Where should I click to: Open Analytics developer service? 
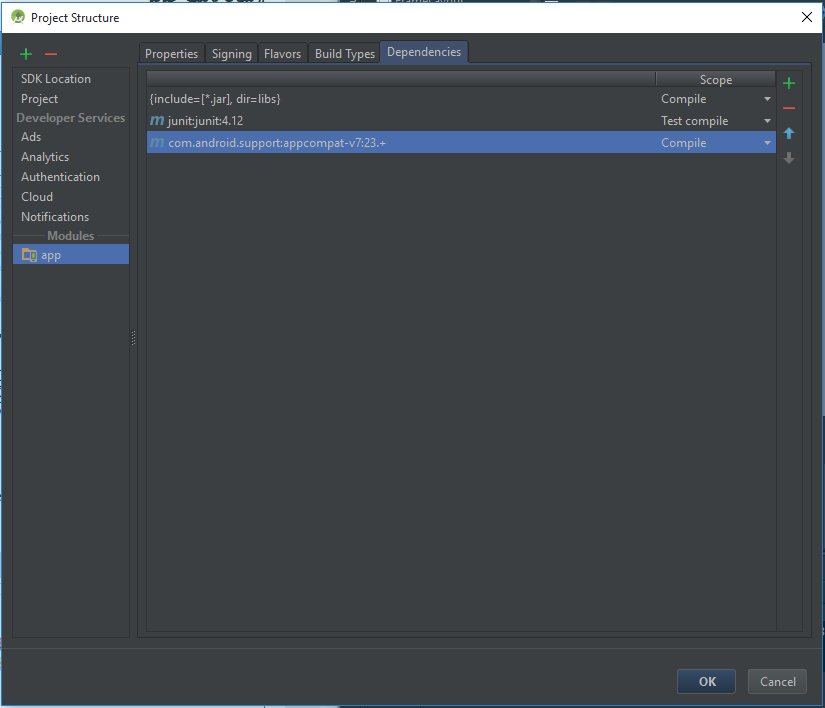tap(45, 157)
